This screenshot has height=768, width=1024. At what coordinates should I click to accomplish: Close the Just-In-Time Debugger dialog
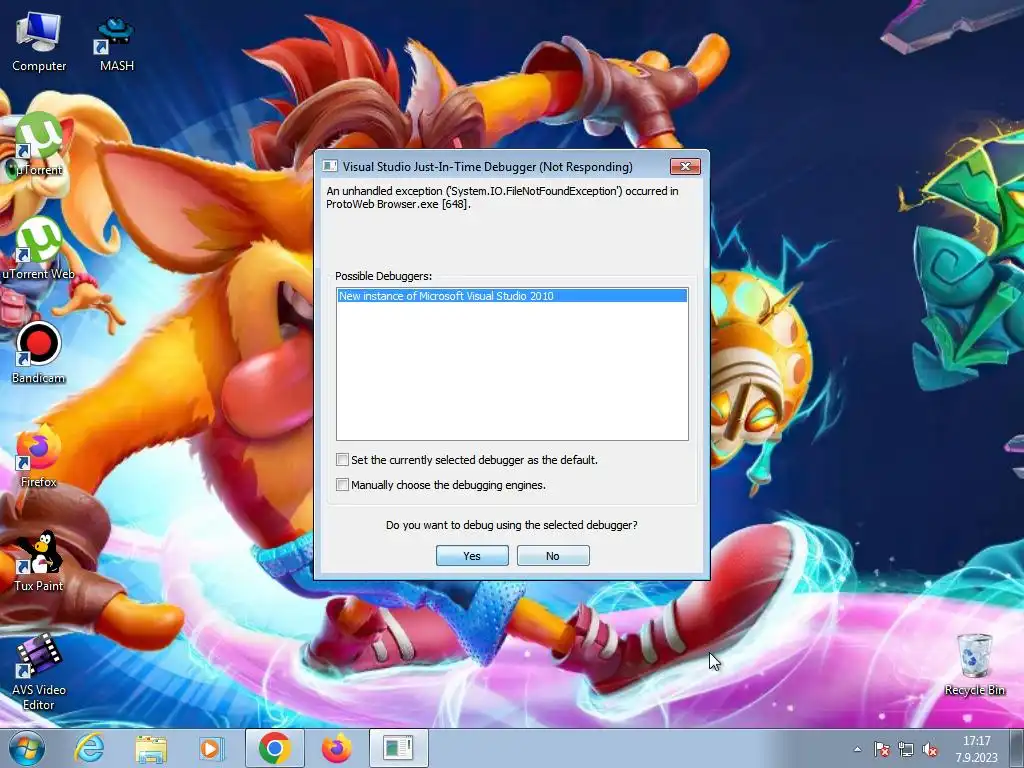[x=685, y=167]
